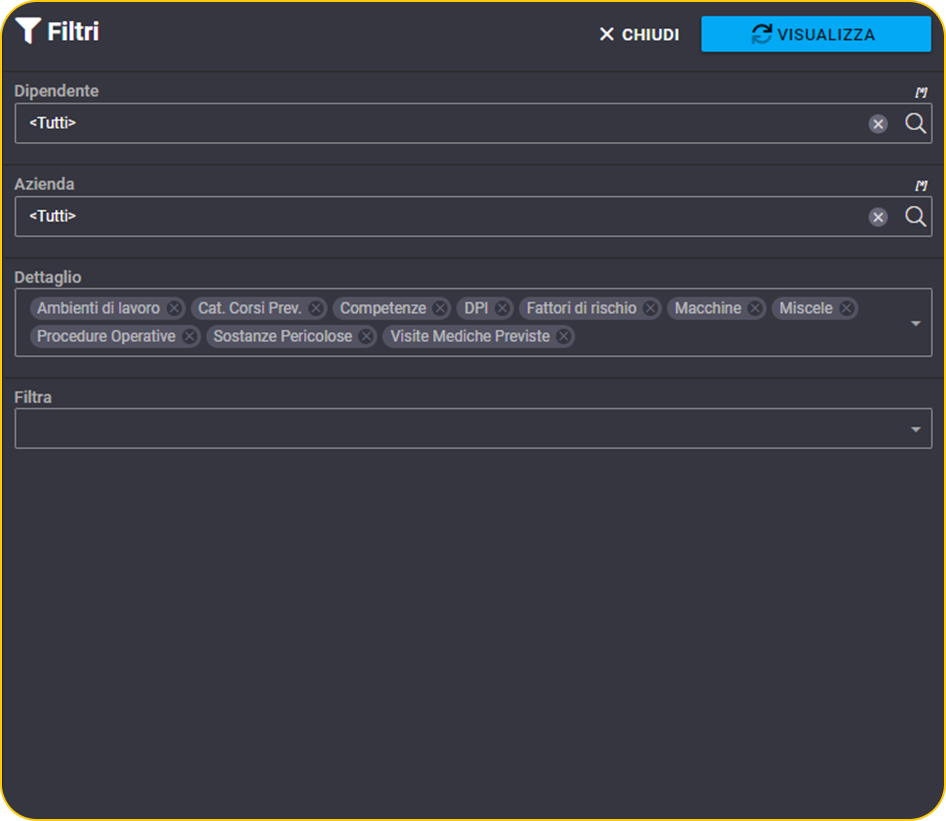Remove the Procedure Operative tag
The image size is (946, 821).
(x=189, y=336)
